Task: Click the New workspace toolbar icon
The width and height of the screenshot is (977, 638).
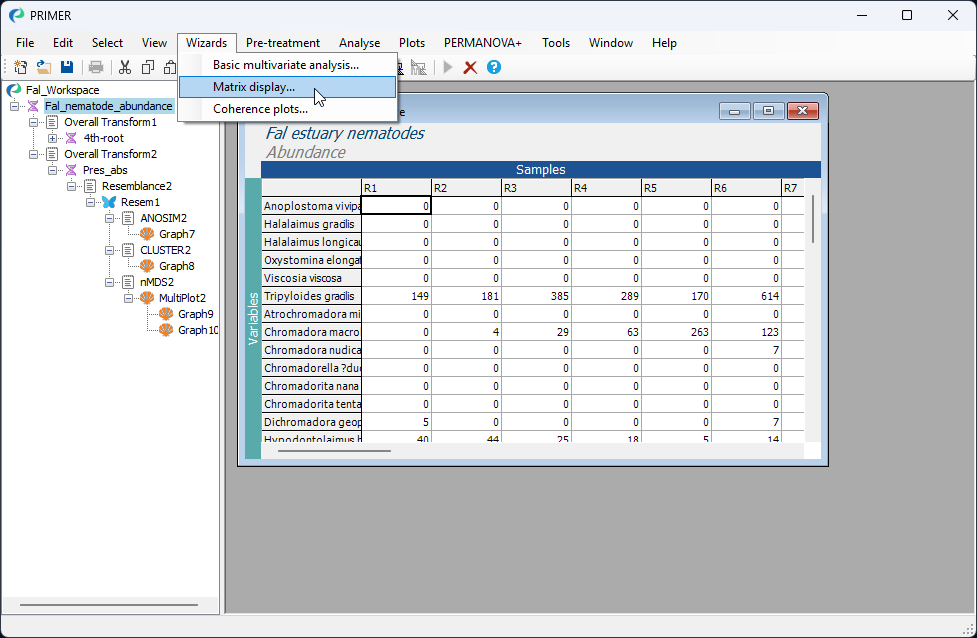Action: click(21, 67)
